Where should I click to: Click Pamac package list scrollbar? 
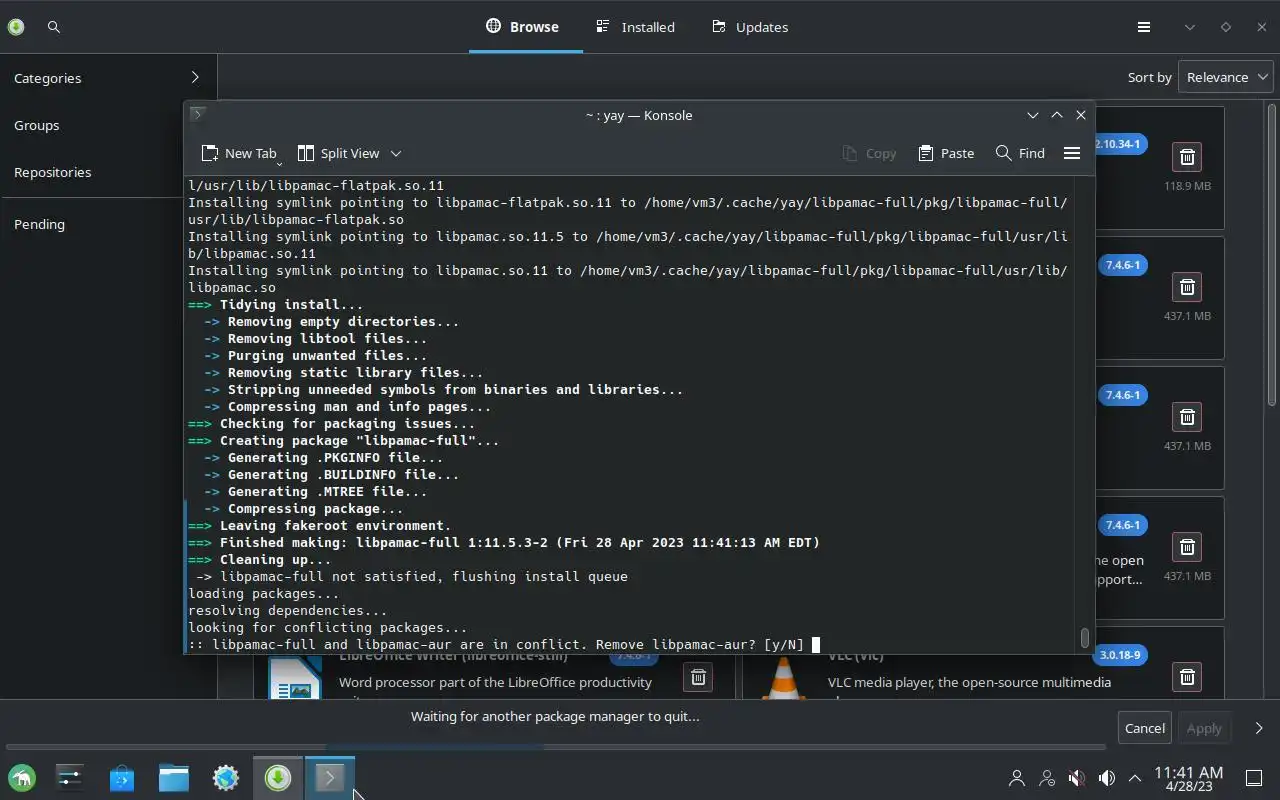click(x=1271, y=400)
